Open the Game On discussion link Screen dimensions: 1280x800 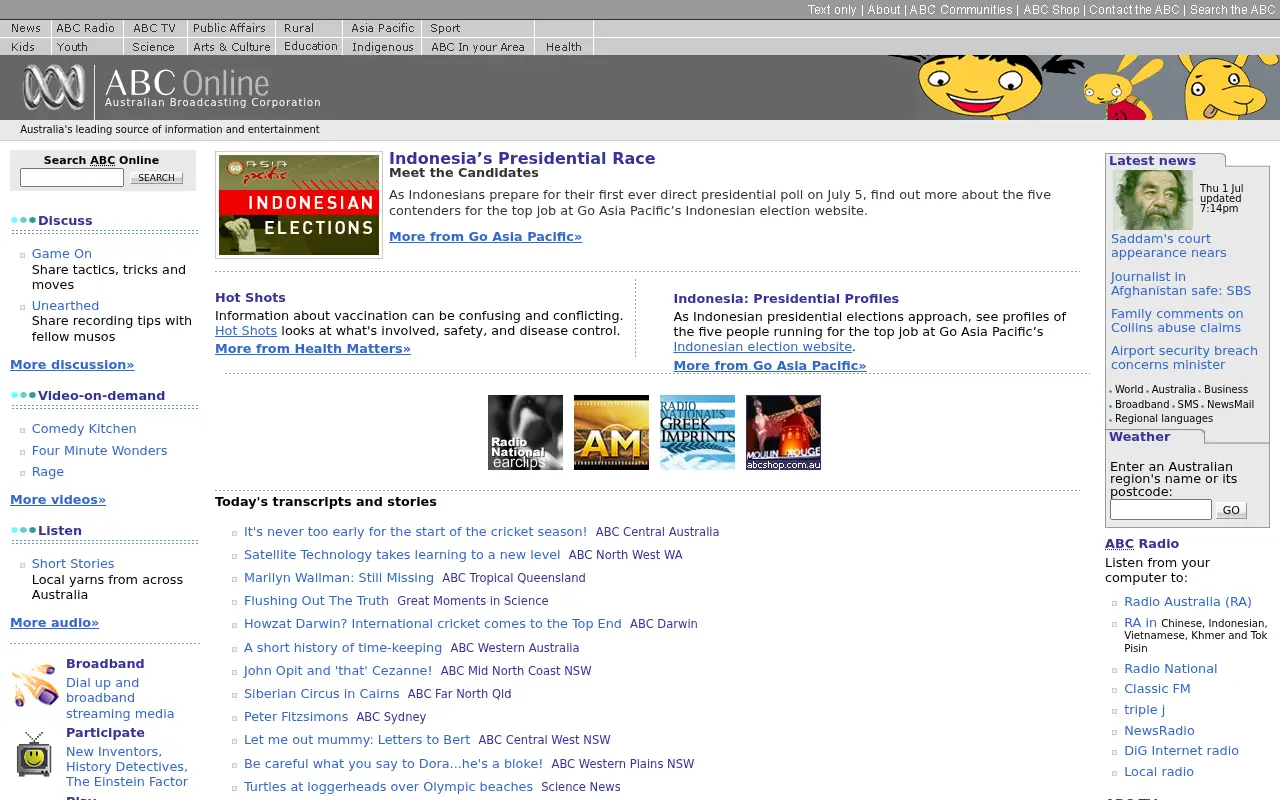click(x=62, y=254)
